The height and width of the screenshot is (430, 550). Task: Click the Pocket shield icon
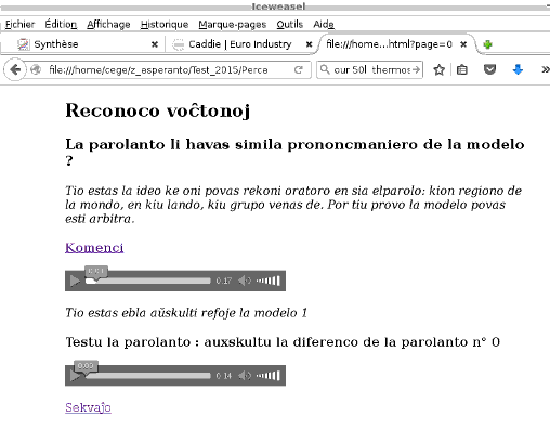coord(490,70)
